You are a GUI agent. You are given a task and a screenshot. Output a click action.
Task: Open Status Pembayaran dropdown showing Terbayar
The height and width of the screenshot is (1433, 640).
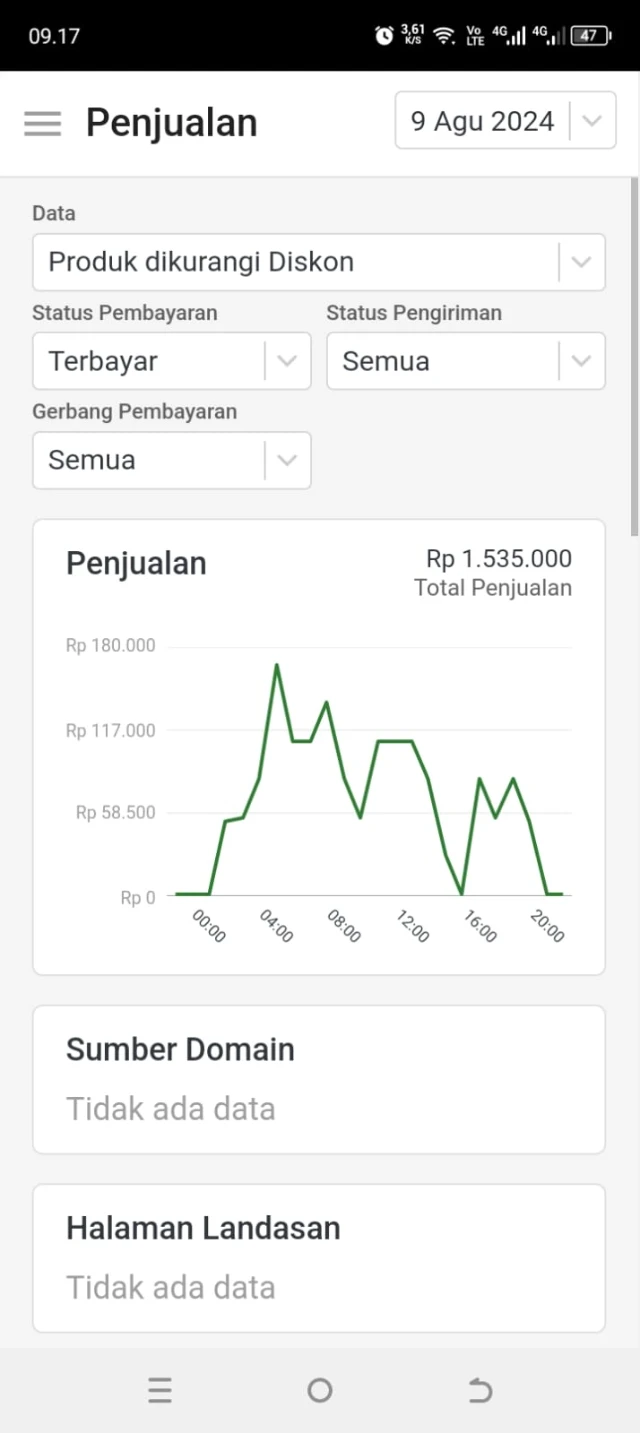point(150,361)
